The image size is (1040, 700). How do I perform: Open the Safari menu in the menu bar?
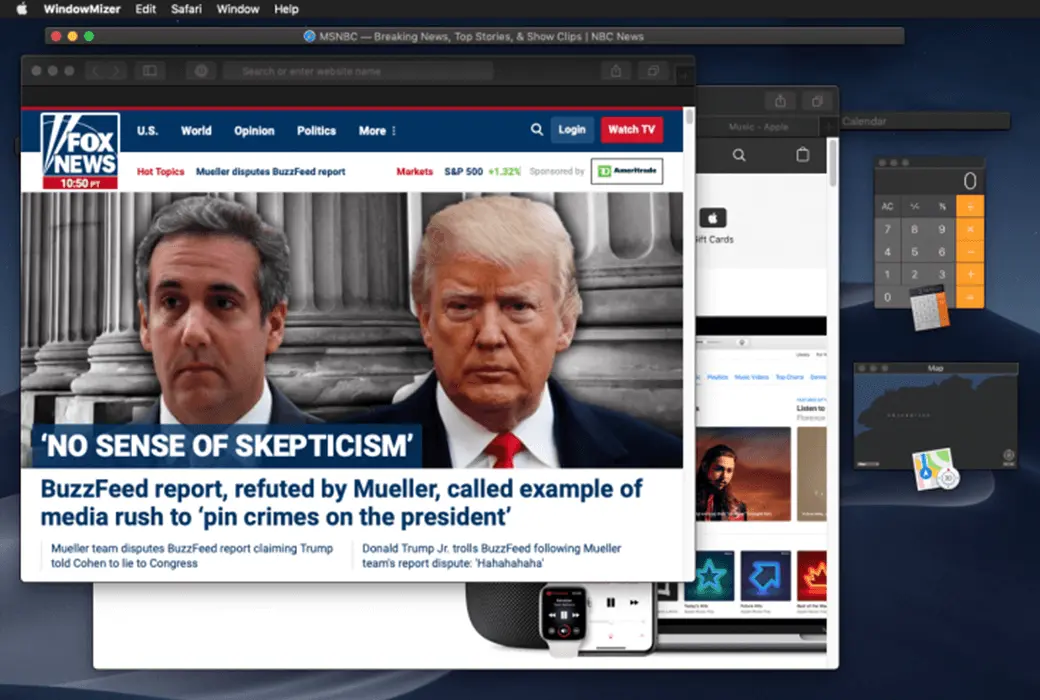click(186, 9)
